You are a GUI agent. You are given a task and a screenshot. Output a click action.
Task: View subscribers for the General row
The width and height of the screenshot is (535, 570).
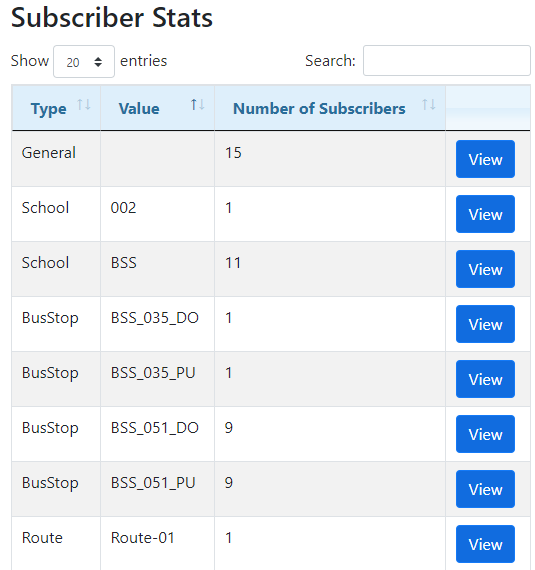[x=485, y=159]
